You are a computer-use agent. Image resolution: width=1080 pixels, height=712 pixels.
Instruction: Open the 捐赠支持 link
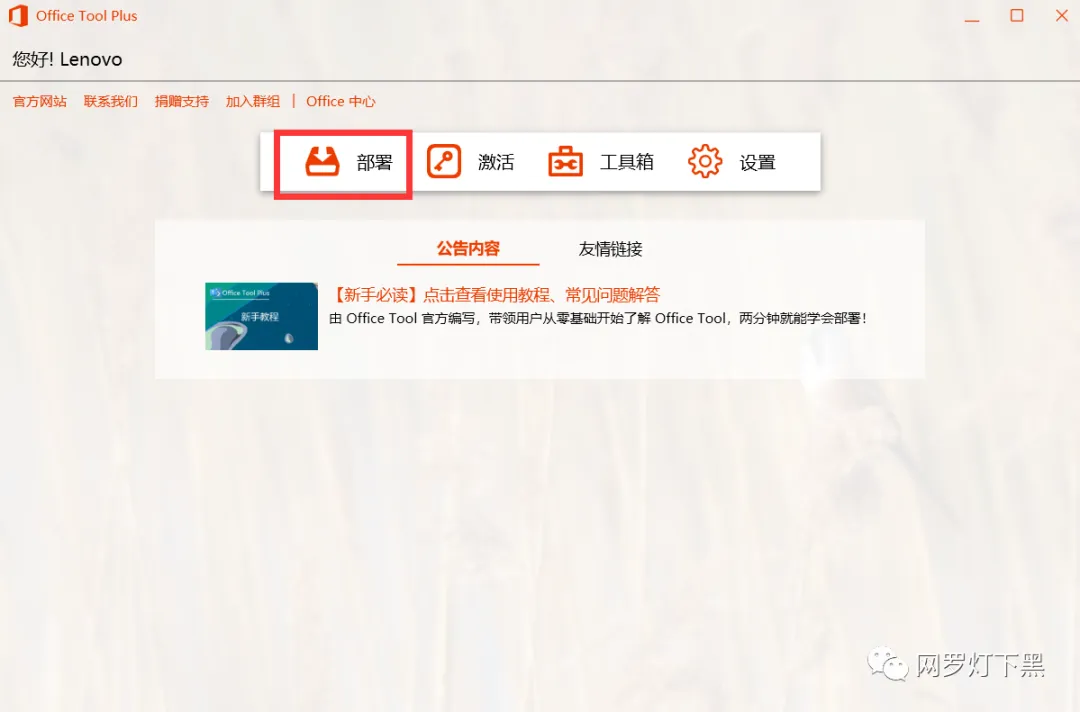182,101
